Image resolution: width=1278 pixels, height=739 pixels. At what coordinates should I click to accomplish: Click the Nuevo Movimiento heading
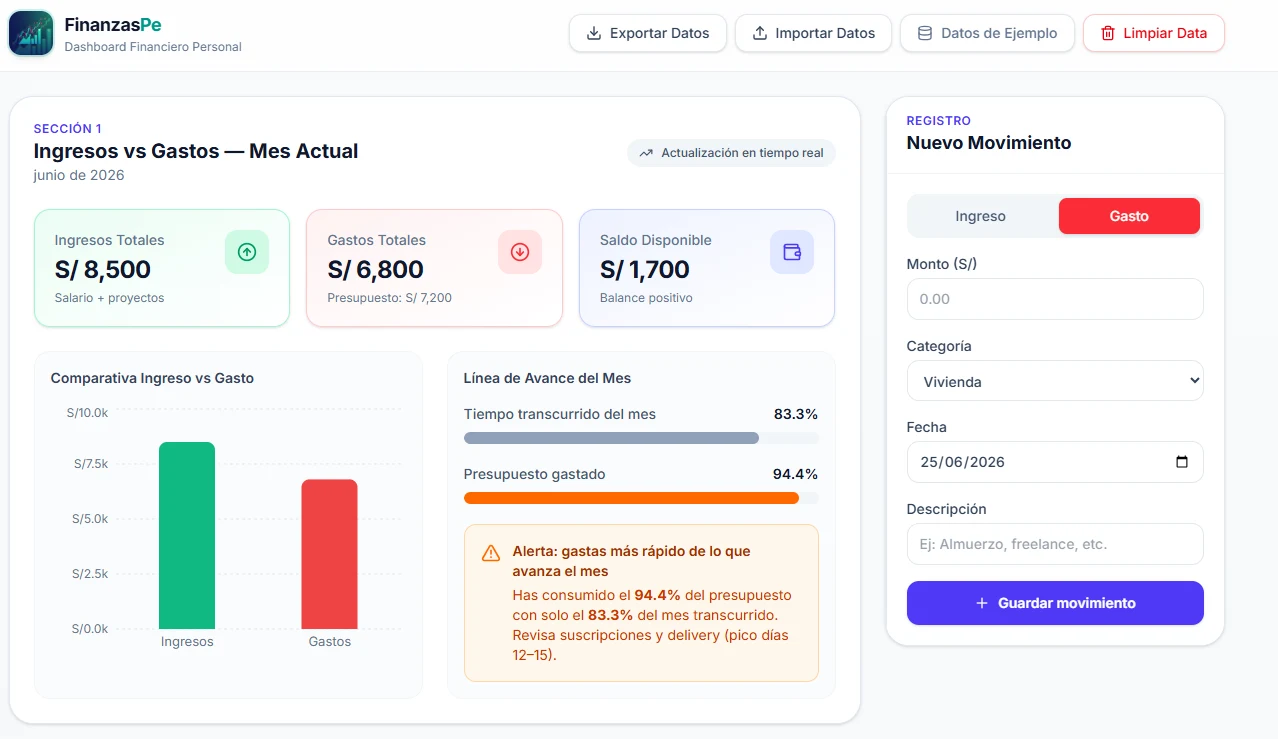pyautogui.click(x=989, y=143)
